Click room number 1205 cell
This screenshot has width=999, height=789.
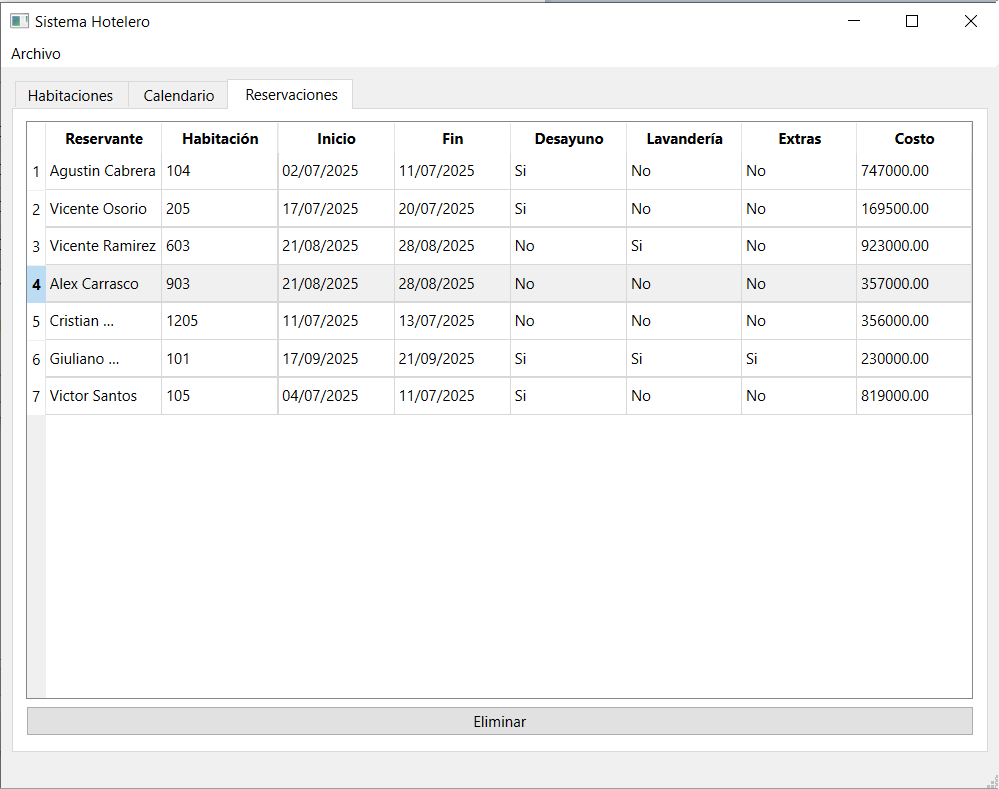220,321
